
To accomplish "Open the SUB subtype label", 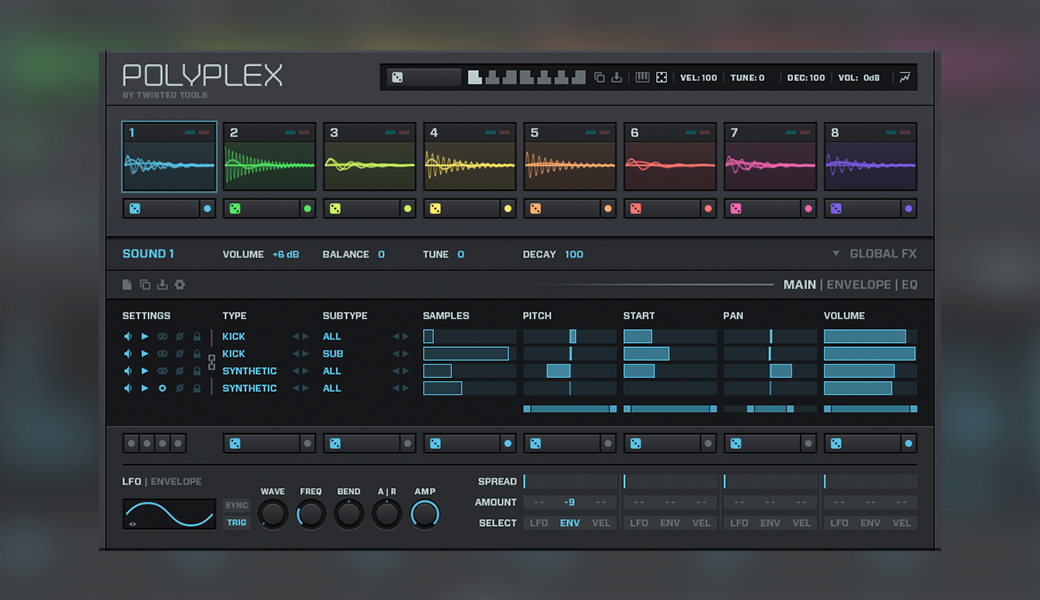I will click(x=333, y=354).
